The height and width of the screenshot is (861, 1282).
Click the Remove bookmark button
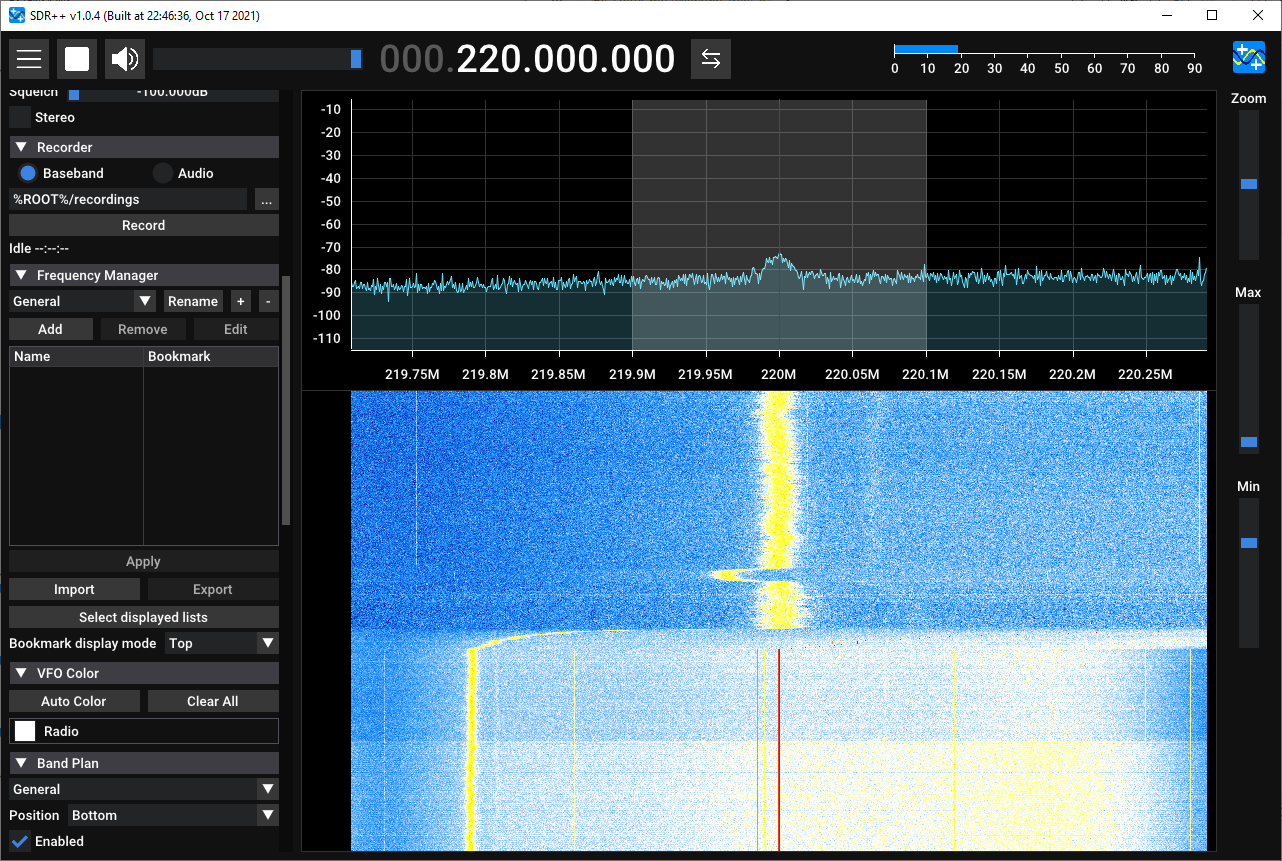[x=143, y=329]
